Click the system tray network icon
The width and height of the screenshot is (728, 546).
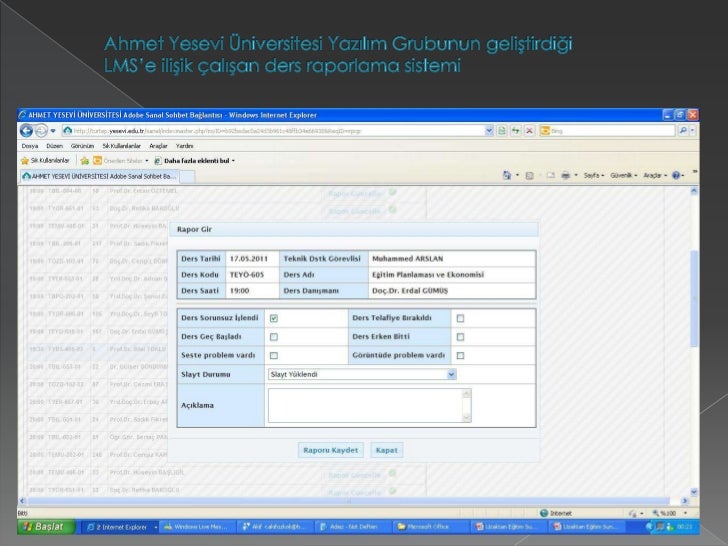pos(659,527)
